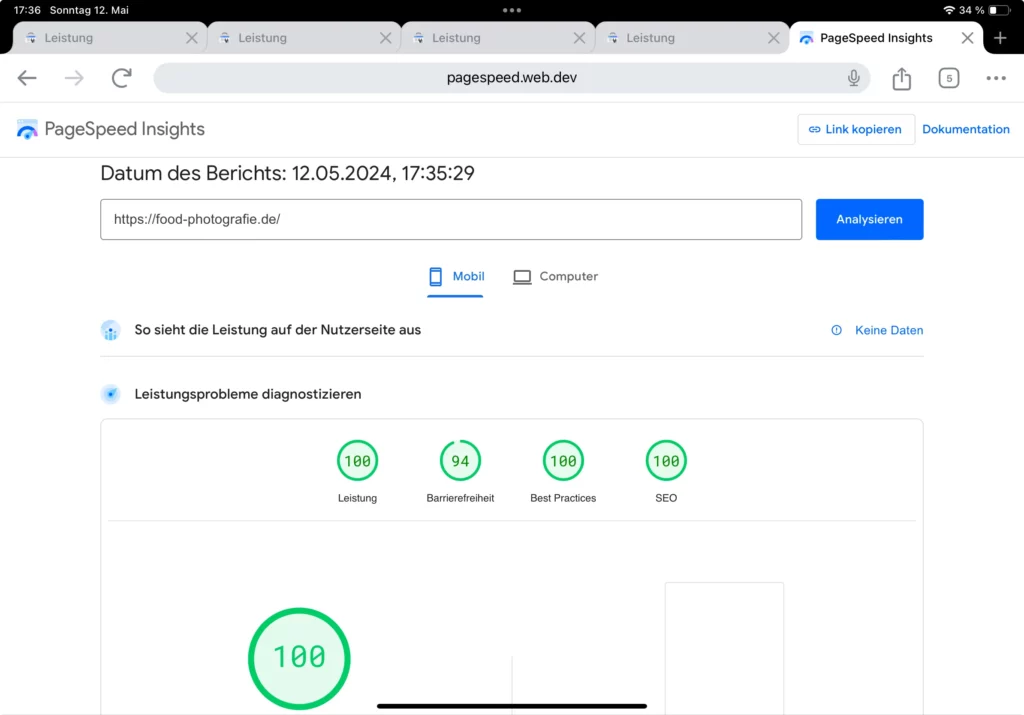Click the Analysieren button

(869, 219)
